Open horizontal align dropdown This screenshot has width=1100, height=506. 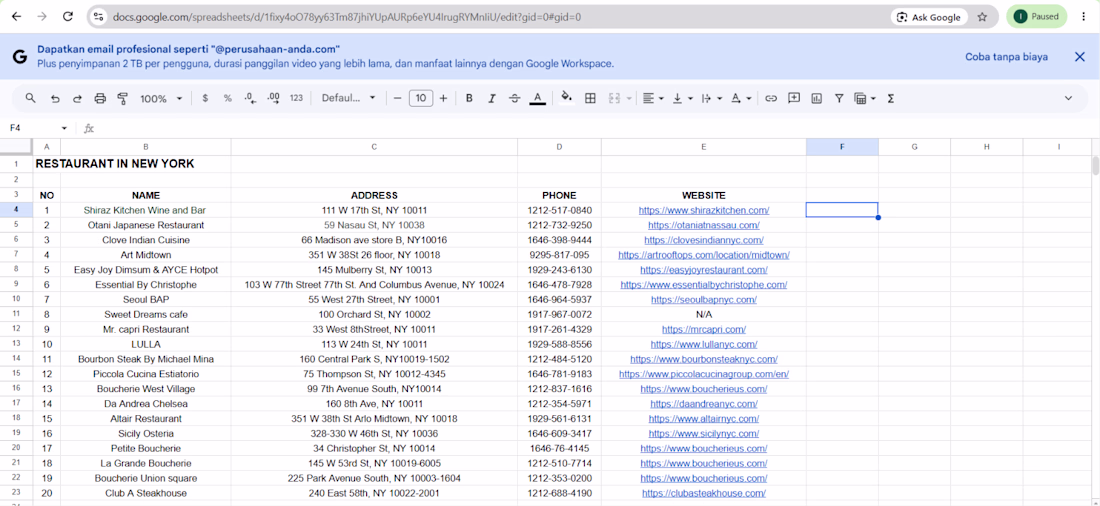[x=653, y=98]
